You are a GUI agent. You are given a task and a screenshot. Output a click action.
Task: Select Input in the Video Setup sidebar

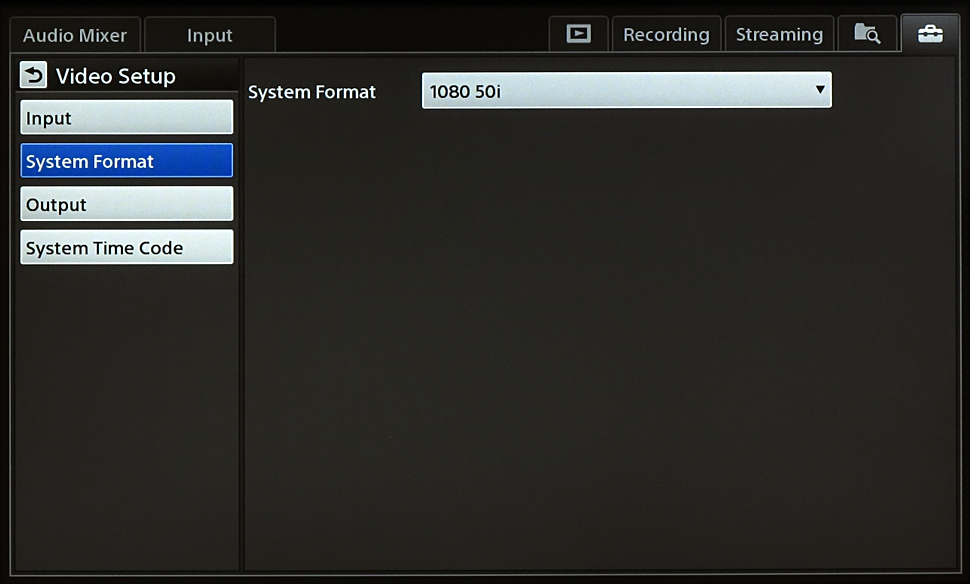[126, 118]
